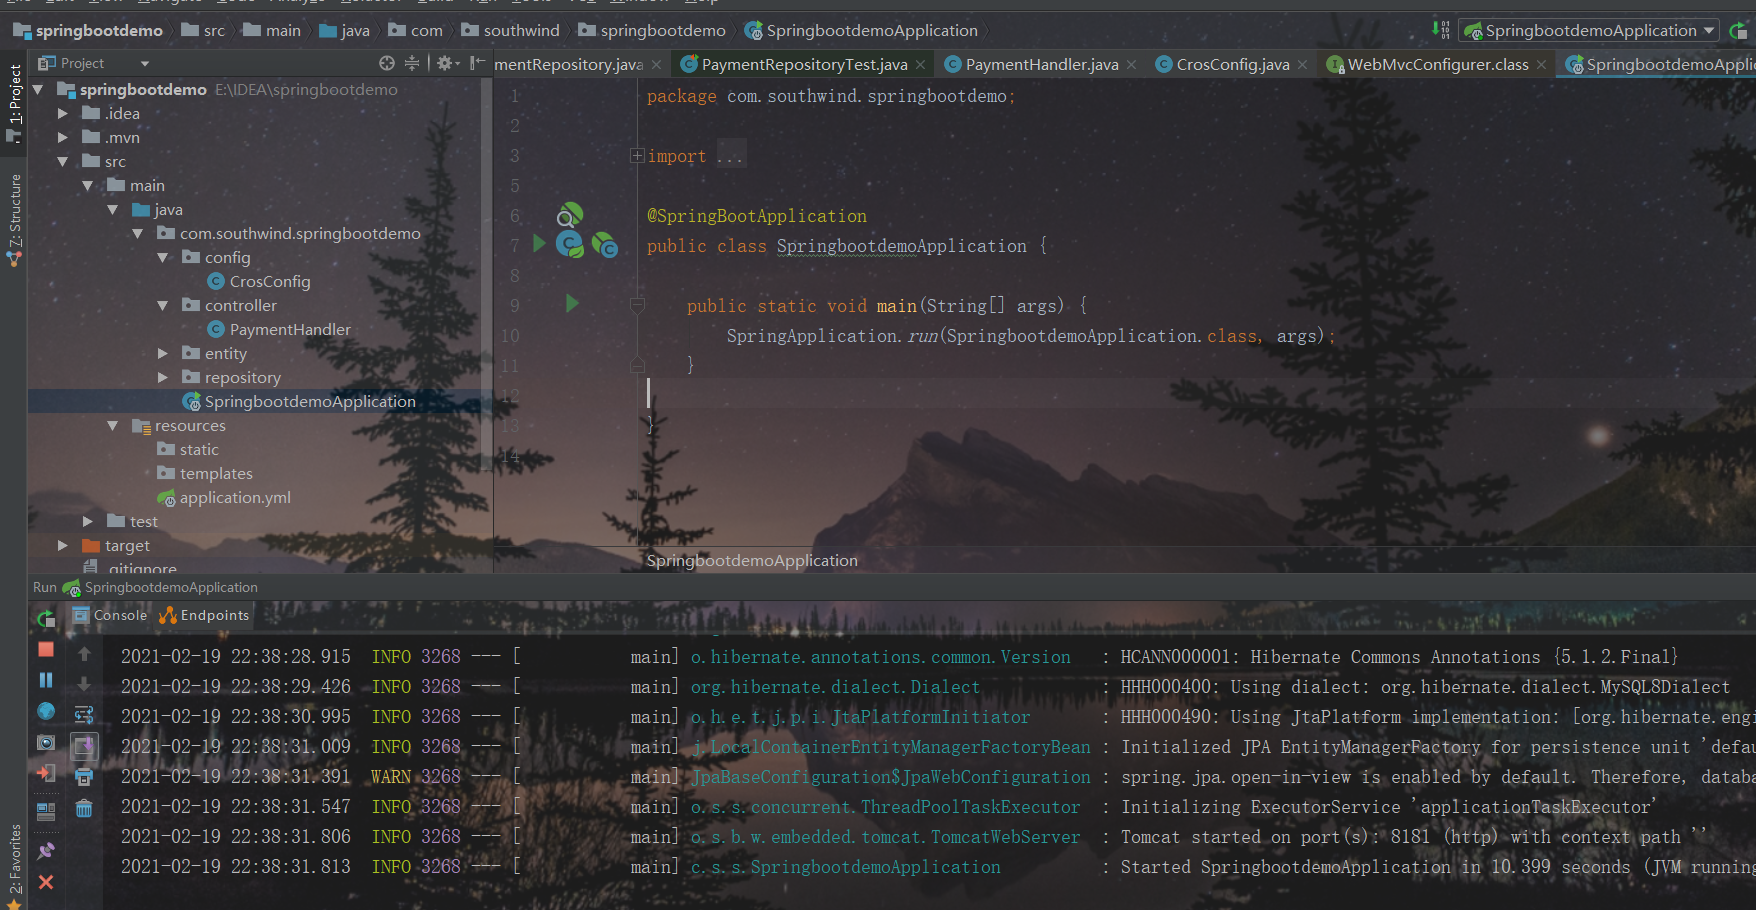
Task: Collapse all nodes in the Project panel
Action: click(x=412, y=62)
